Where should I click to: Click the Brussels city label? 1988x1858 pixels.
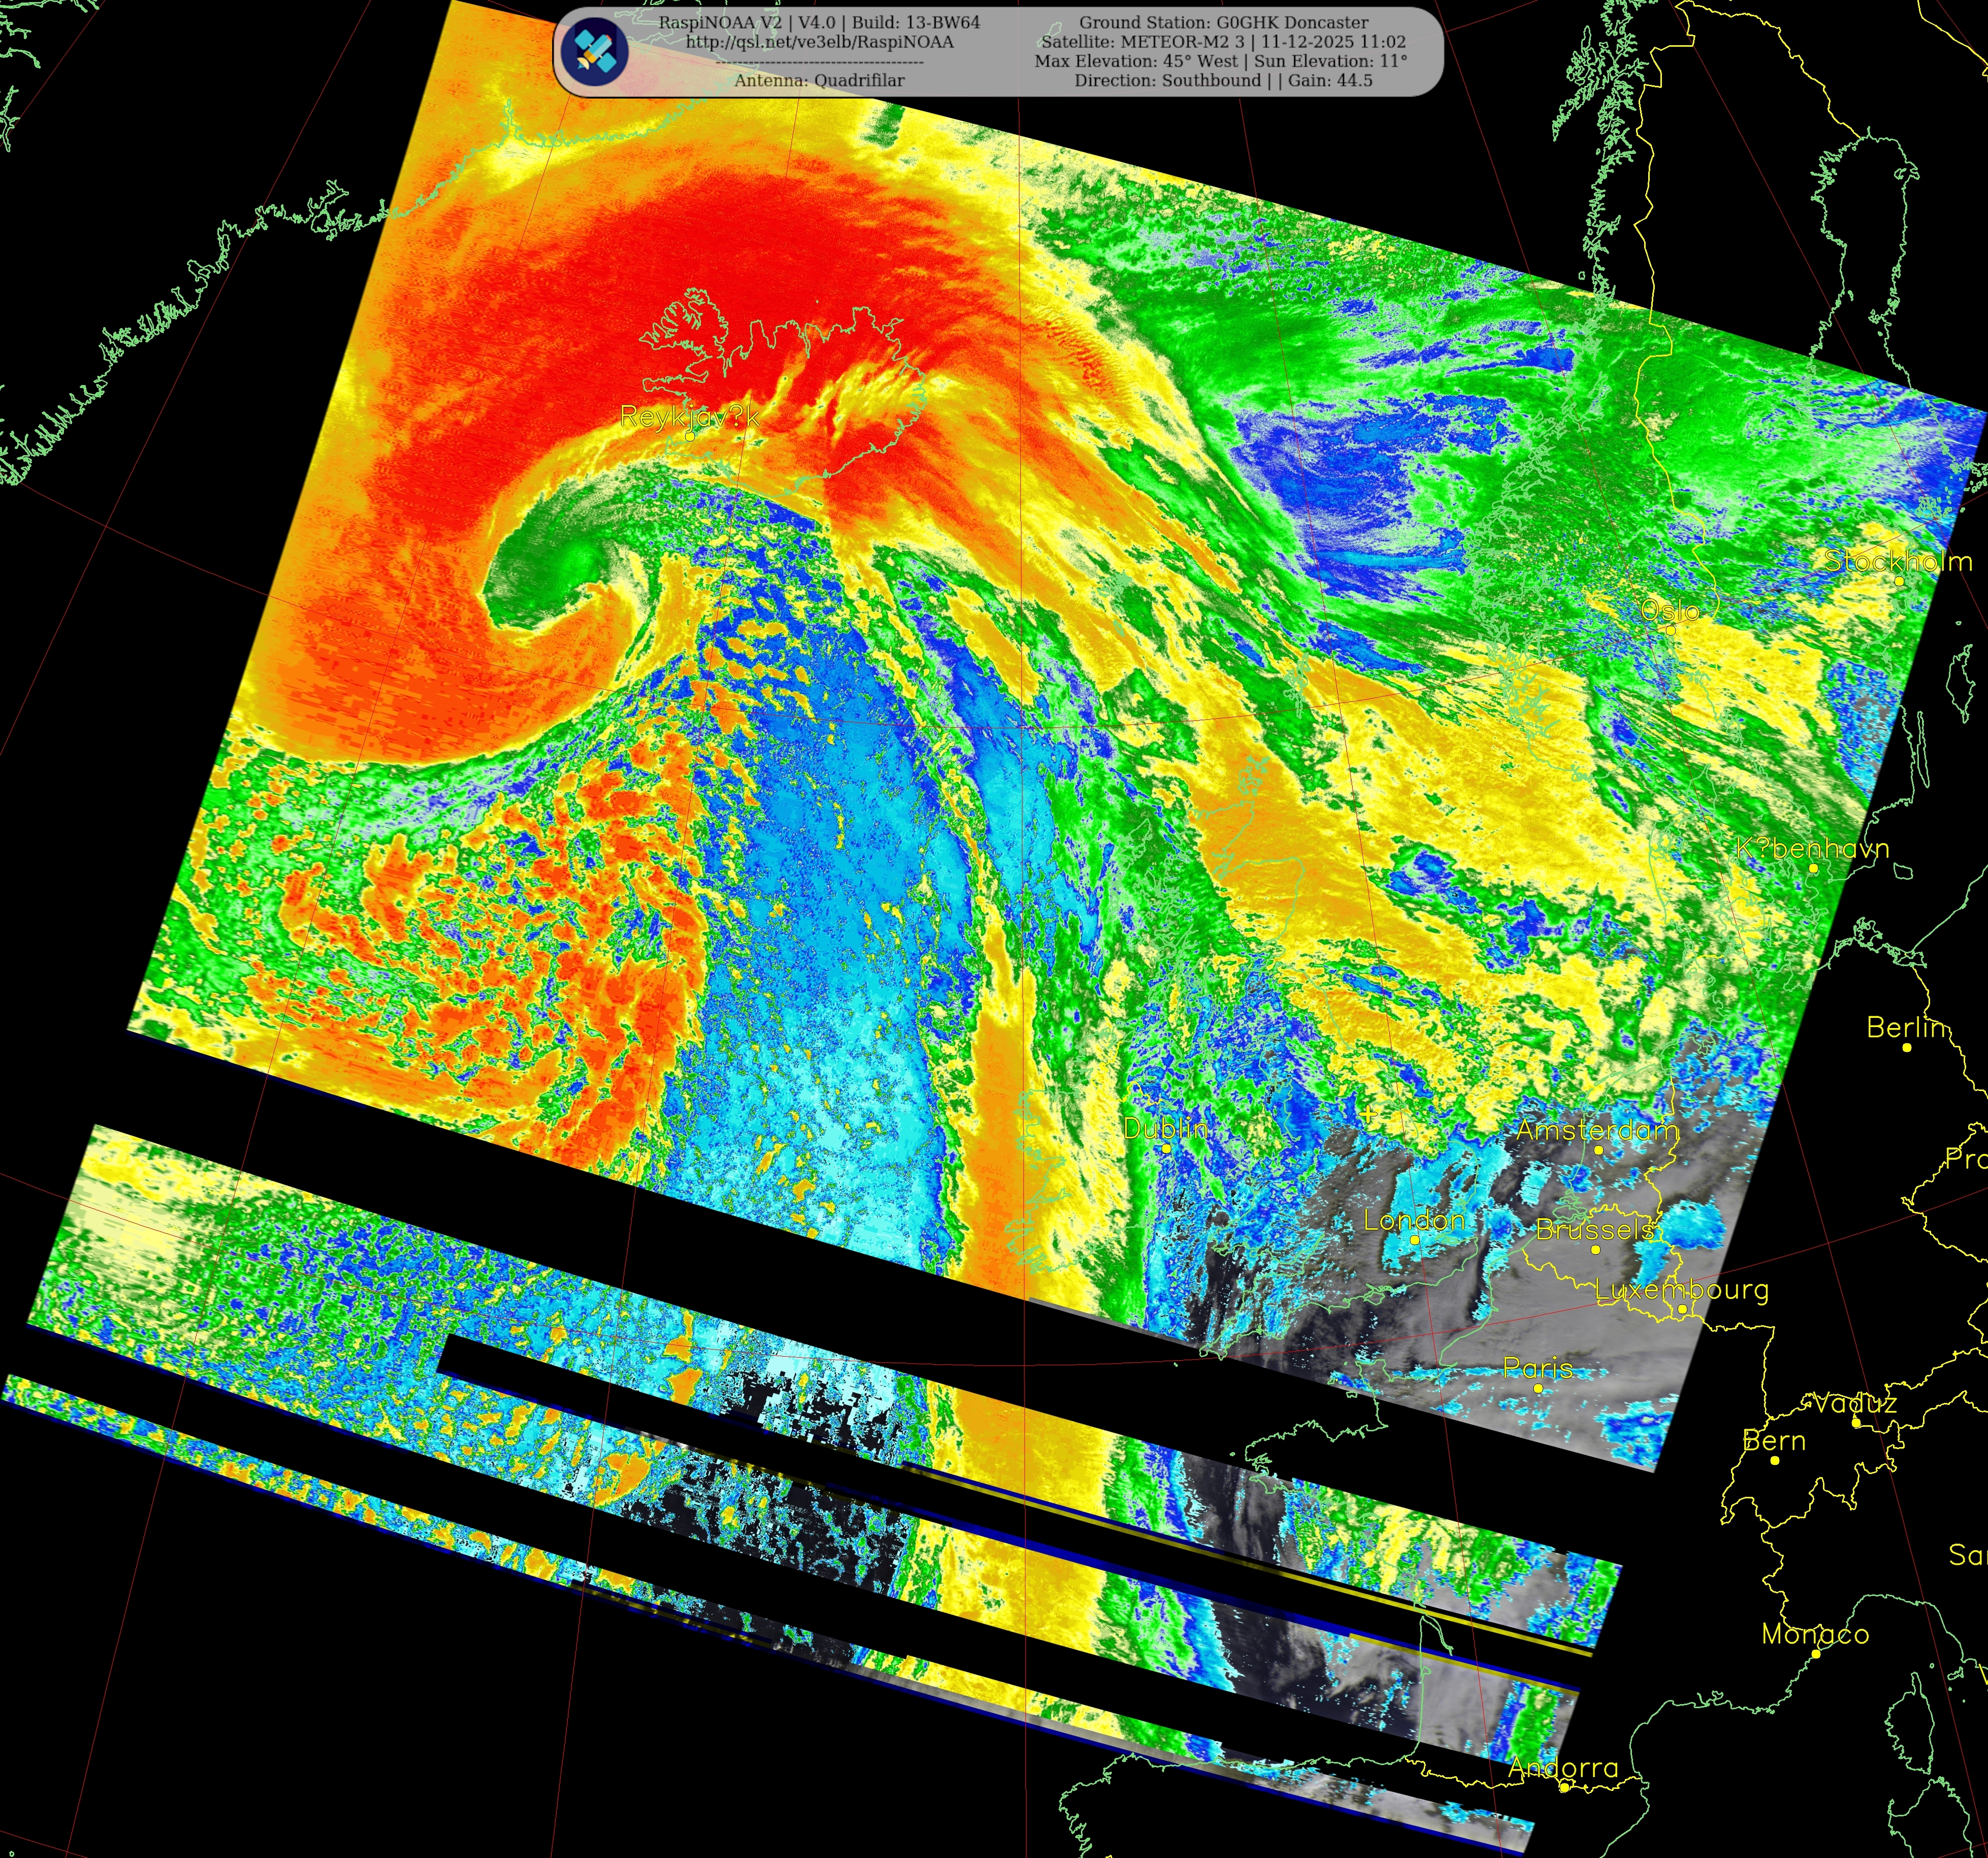pyautogui.click(x=1595, y=1229)
